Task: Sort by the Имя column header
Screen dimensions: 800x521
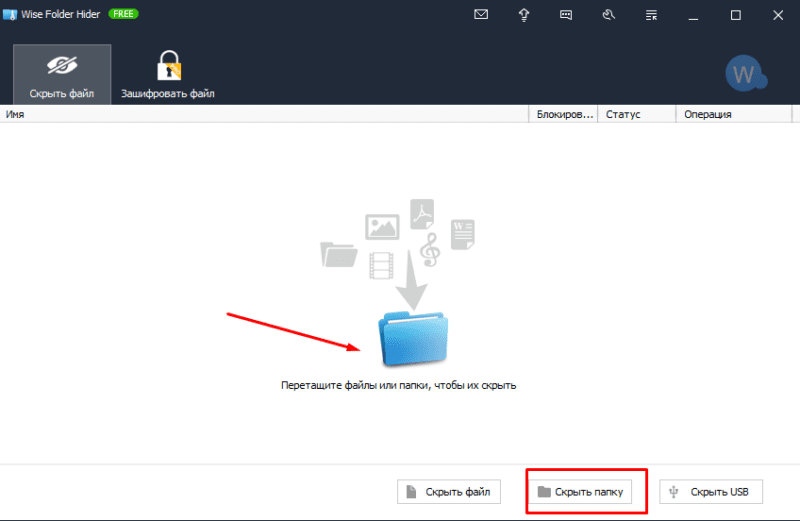Action: [x=264, y=114]
